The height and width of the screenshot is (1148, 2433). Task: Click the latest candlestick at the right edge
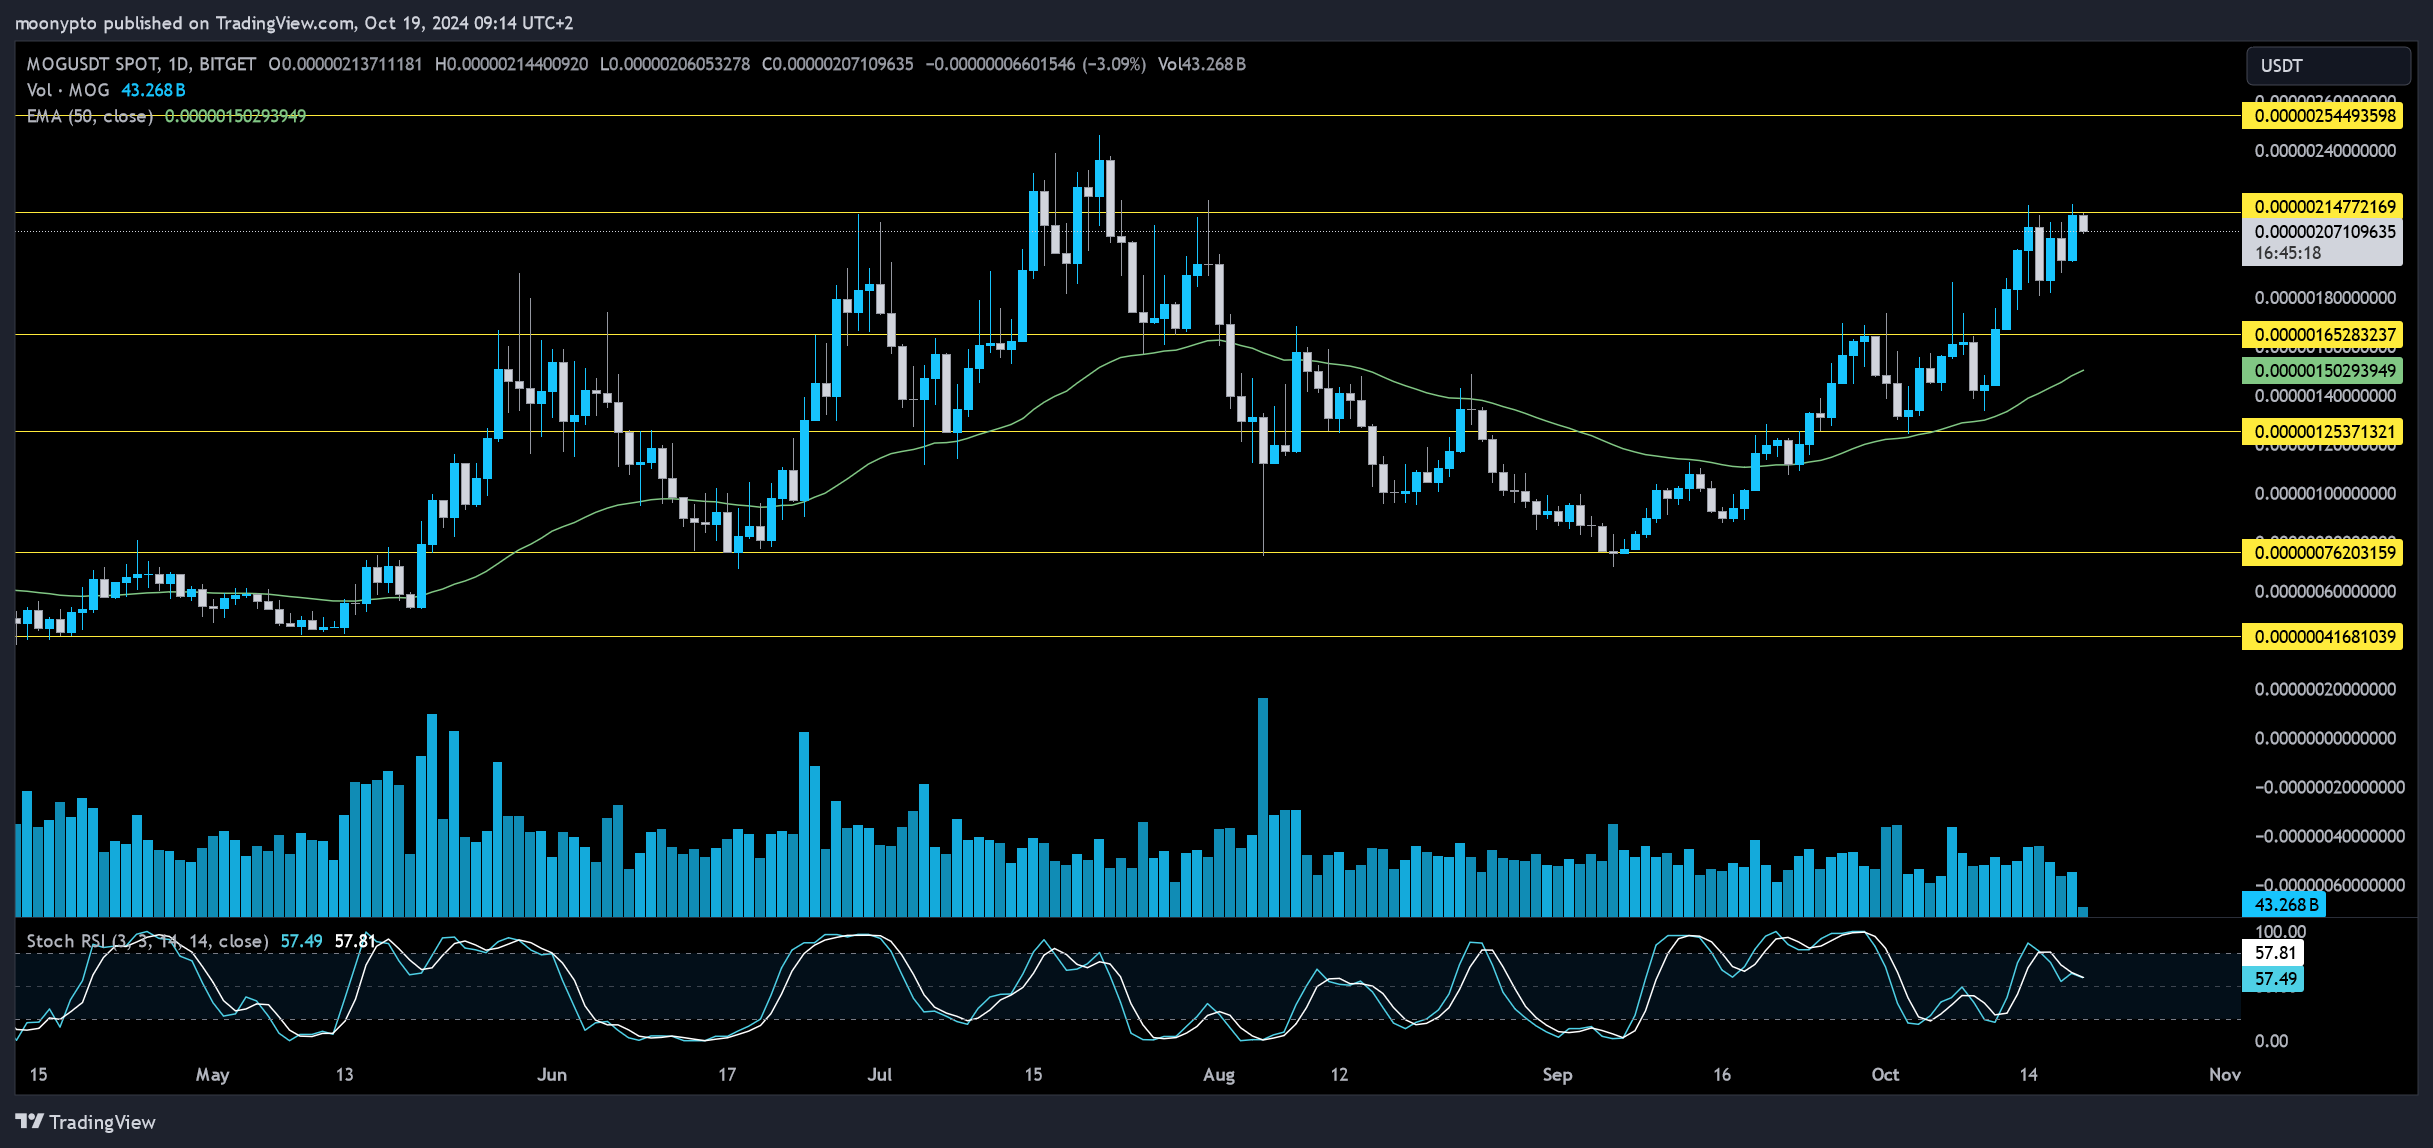tap(2083, 223)
